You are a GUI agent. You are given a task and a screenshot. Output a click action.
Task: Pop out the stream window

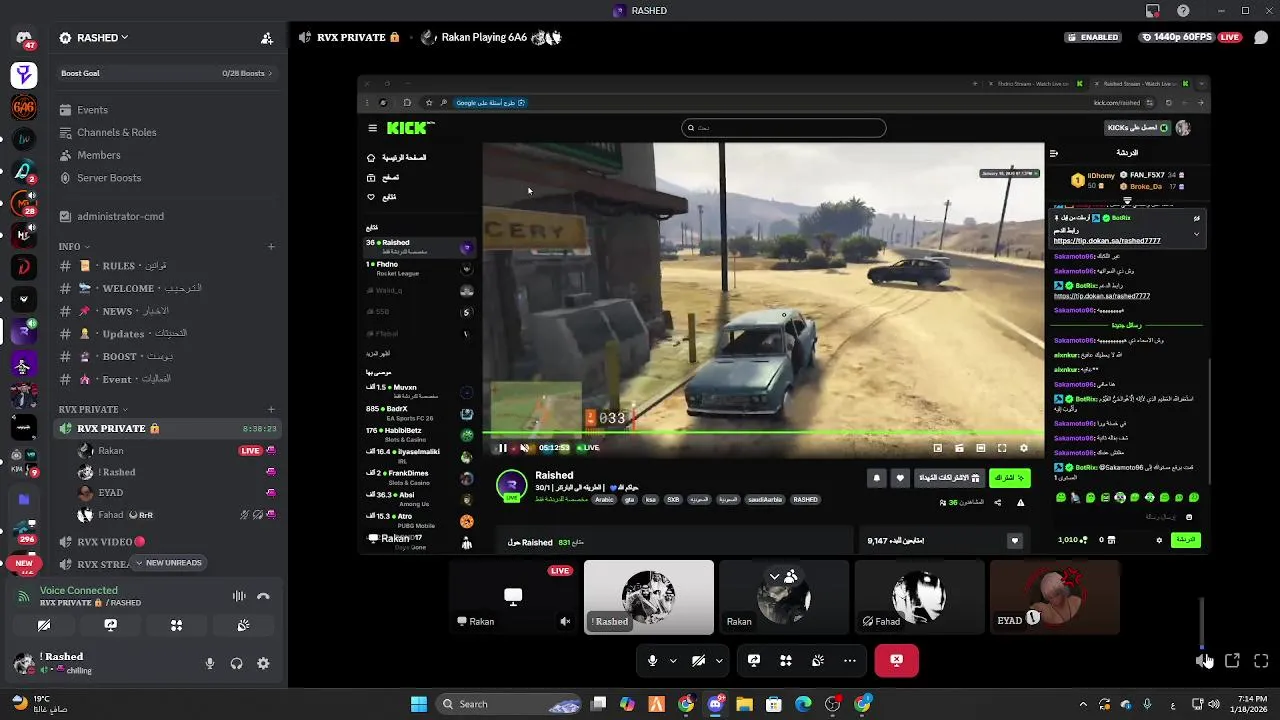(1232, 660)
